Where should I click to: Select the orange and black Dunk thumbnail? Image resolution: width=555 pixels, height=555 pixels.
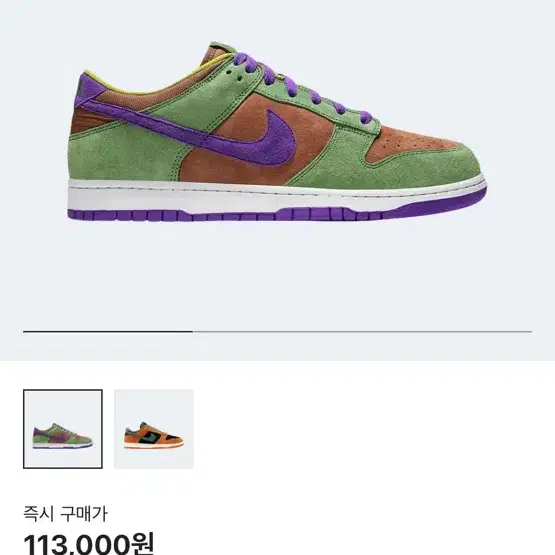[x=154, y=429]
